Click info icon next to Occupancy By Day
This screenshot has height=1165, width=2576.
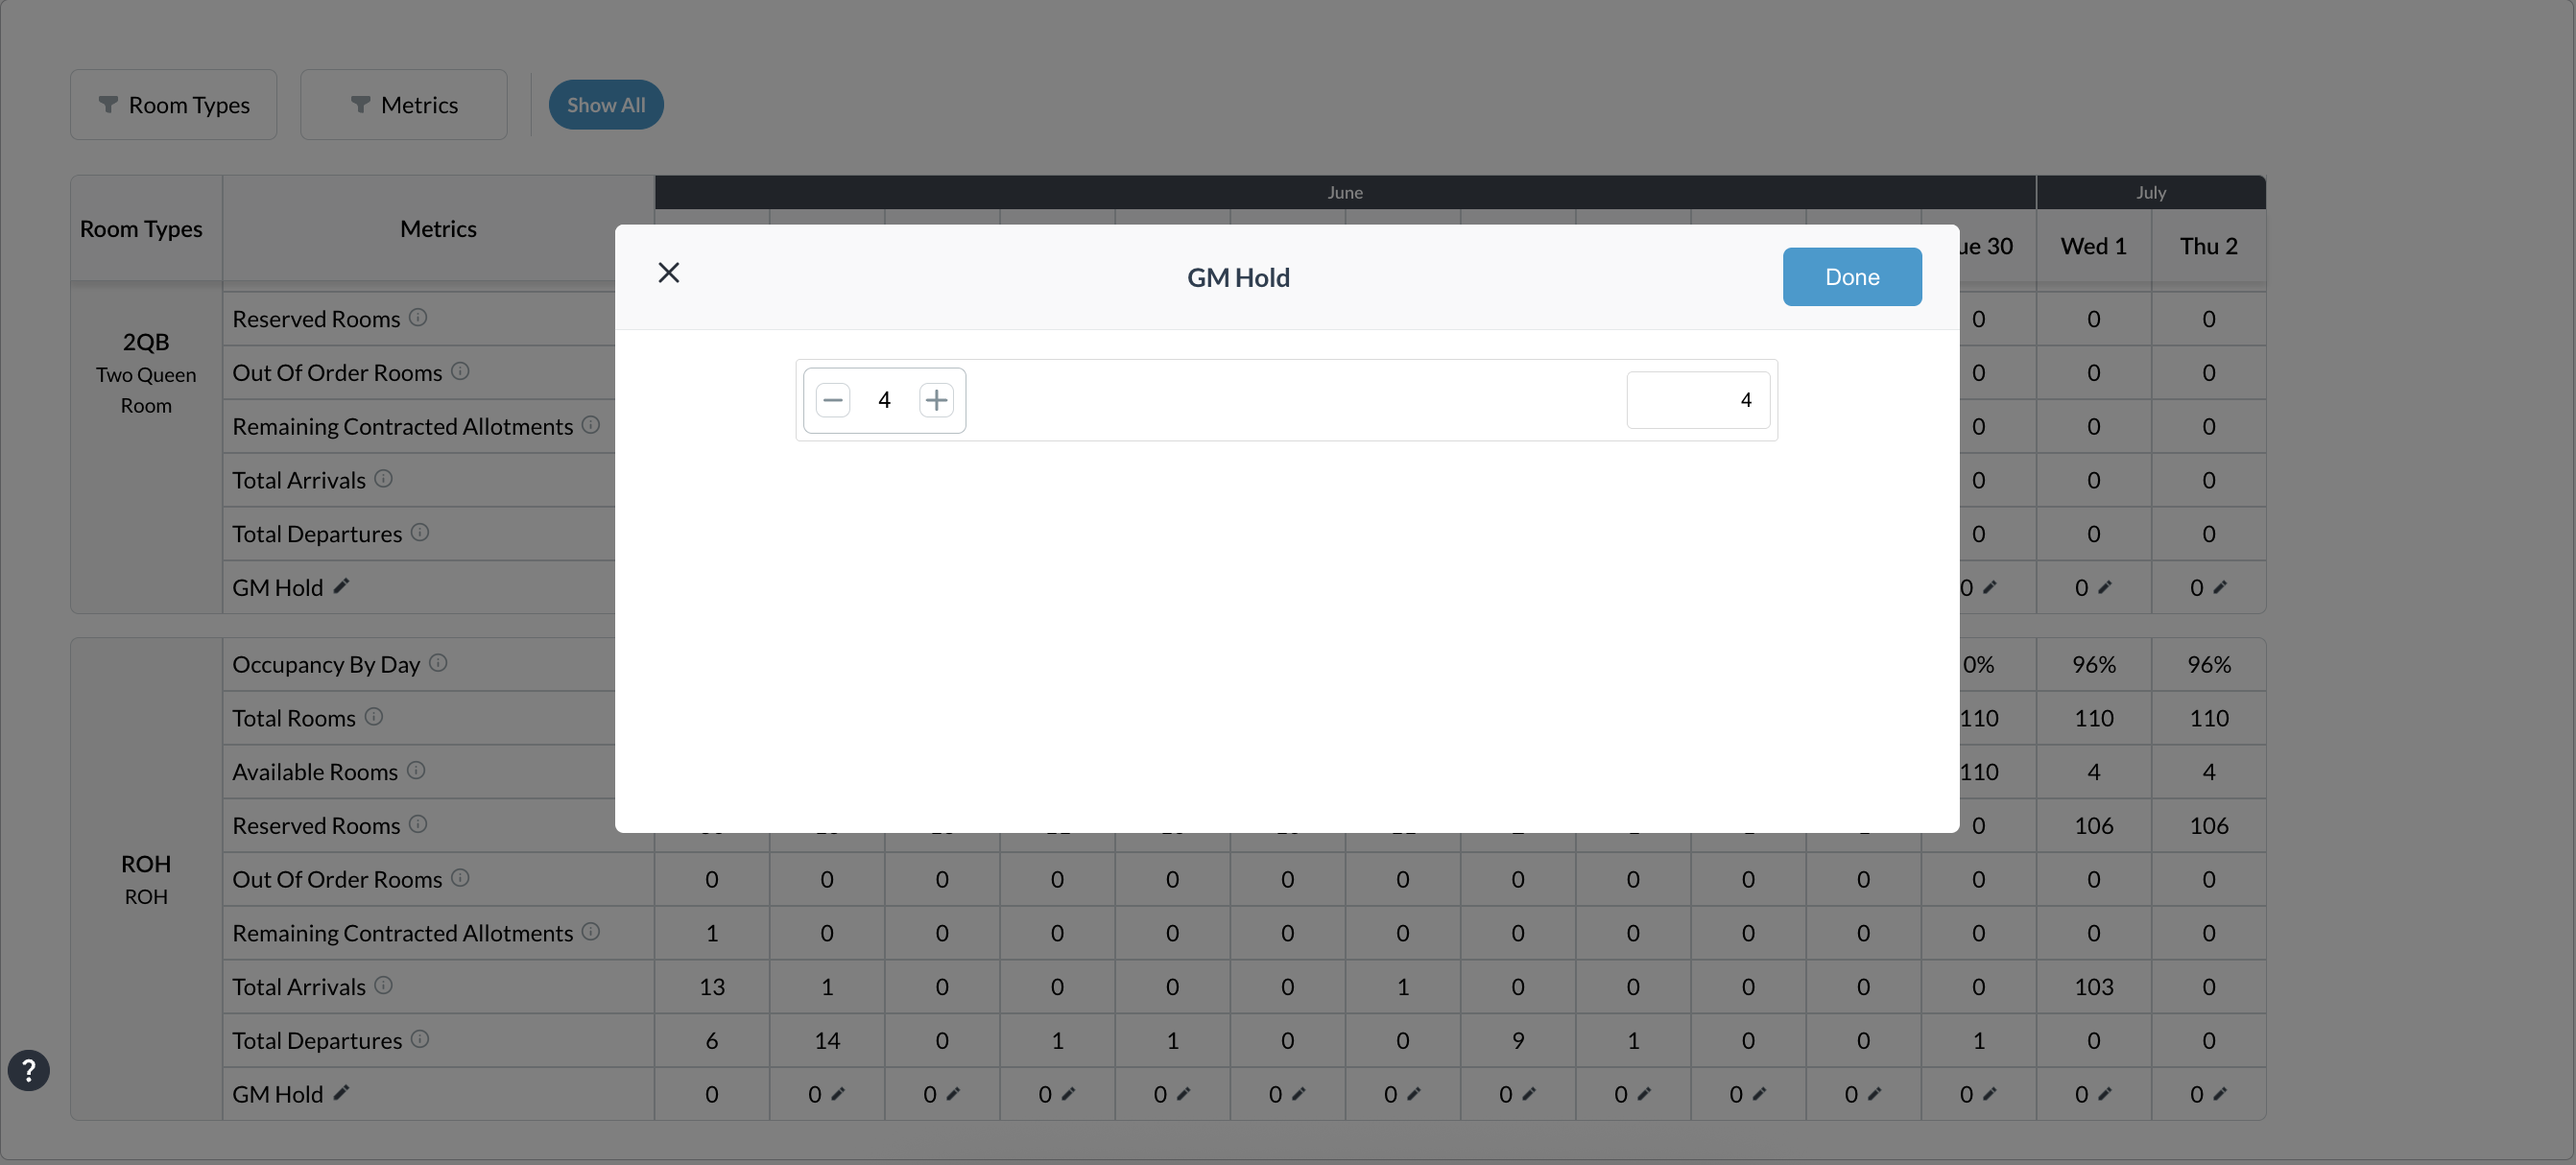(438, 663)
